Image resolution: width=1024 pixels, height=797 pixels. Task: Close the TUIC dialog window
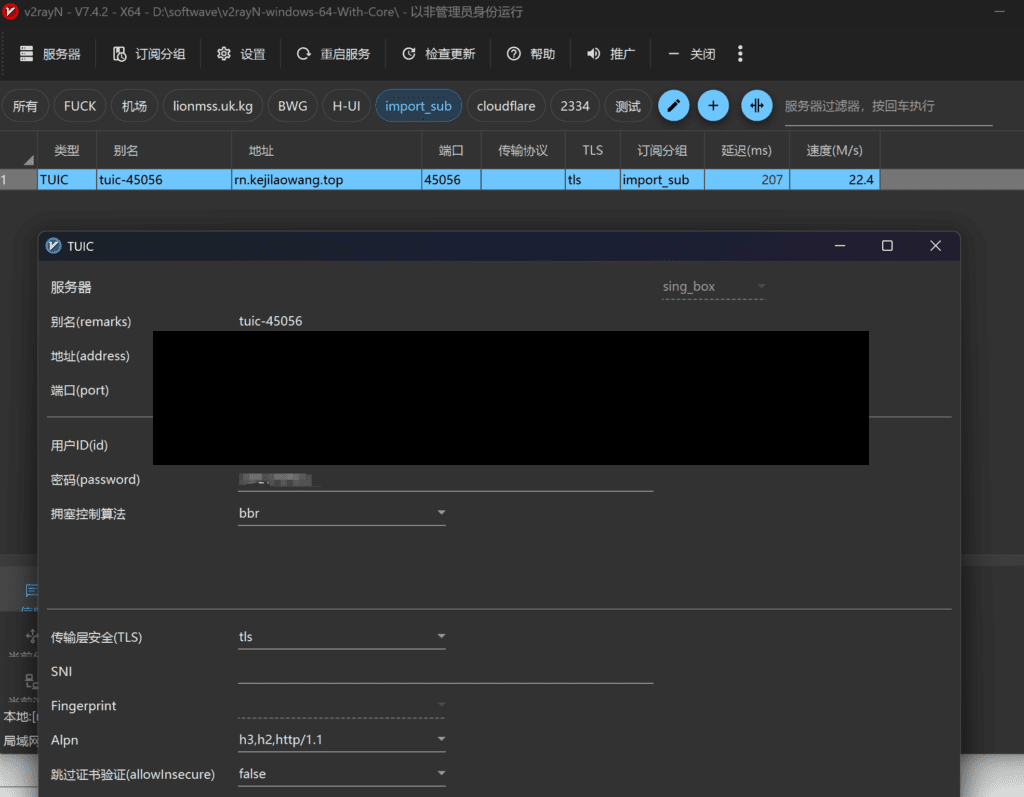click(935, 246)
